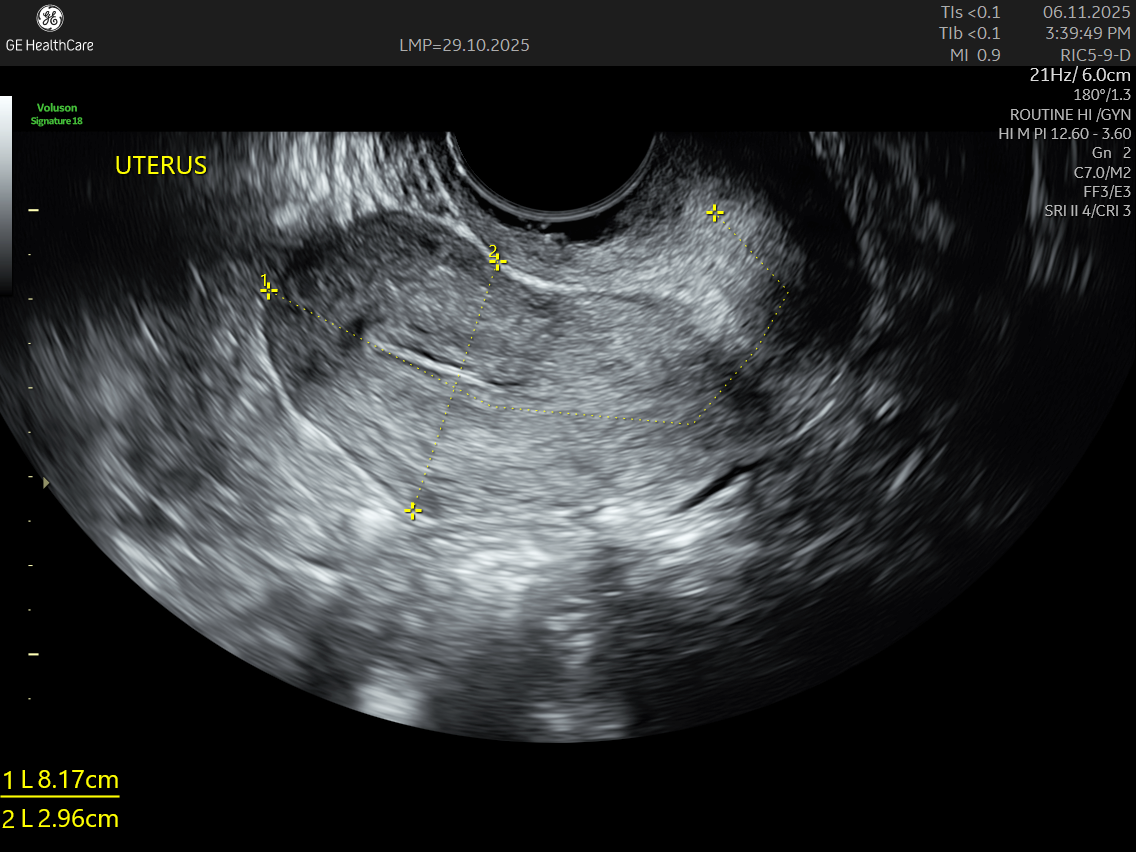Select caliper 2 top cross marker
The width and height of the screenshot is (1136, 852).
497,262
